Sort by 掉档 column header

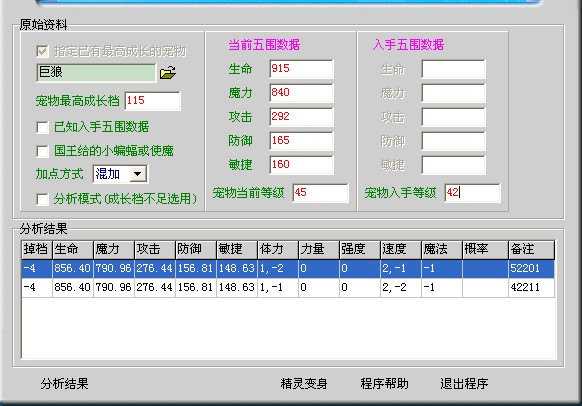37,249
